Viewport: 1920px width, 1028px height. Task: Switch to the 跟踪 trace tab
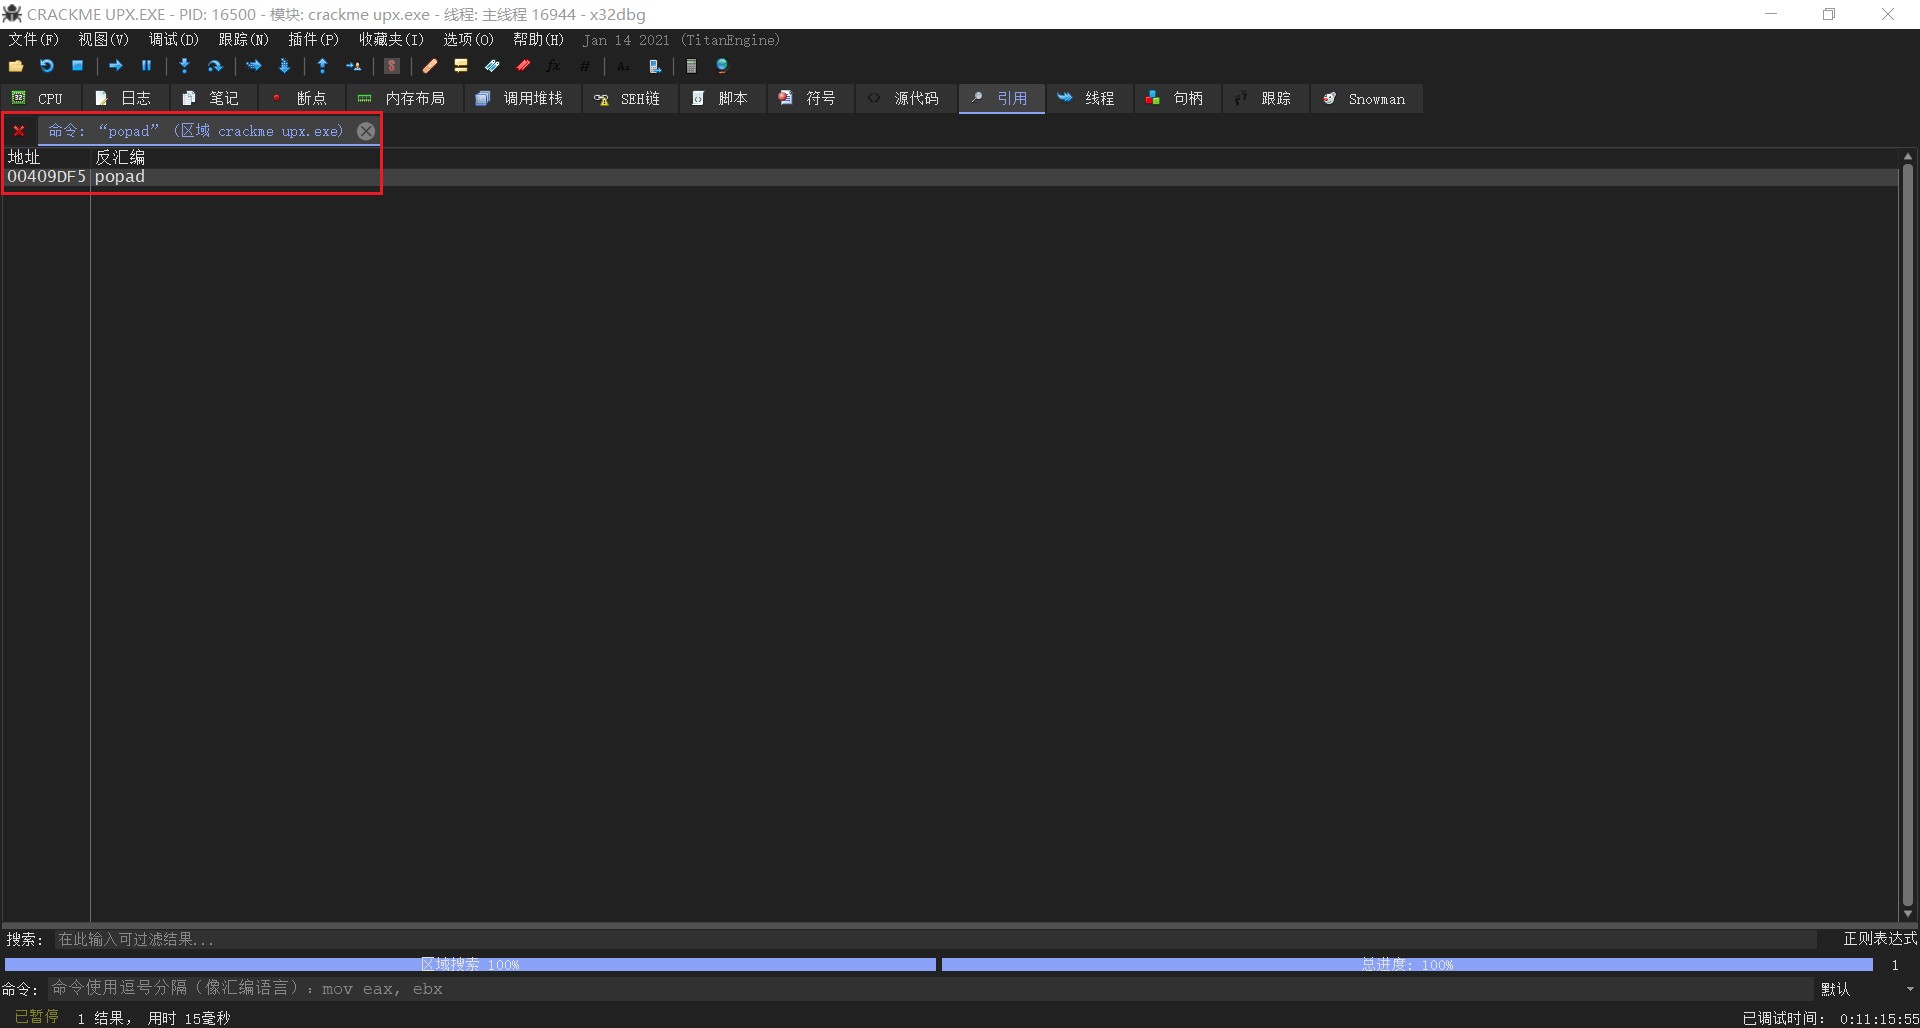click(x=1264, y=98)
